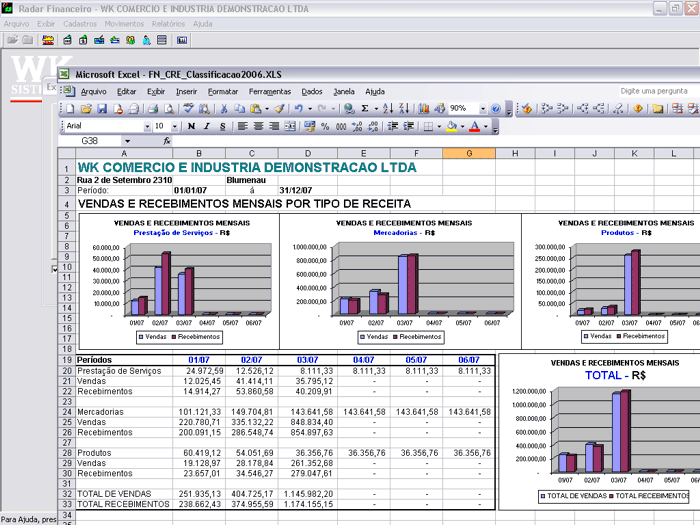The height and width of the screenshot is (525, 700).
Task: Toggle italic formatting (I button)
Action: point(206,127)
